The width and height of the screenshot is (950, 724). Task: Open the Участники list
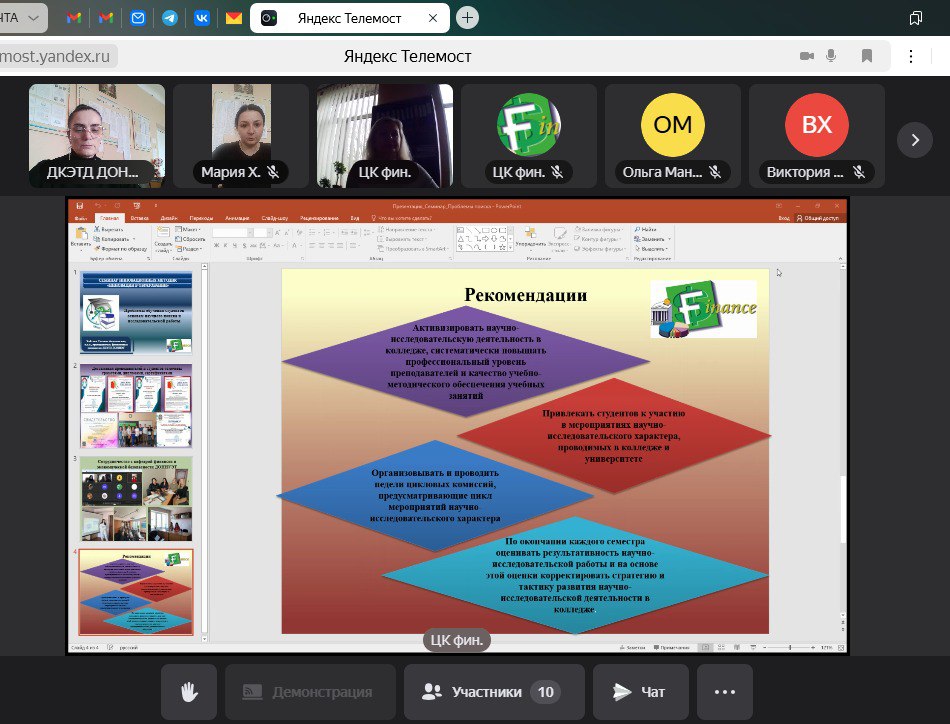point(494,691)
